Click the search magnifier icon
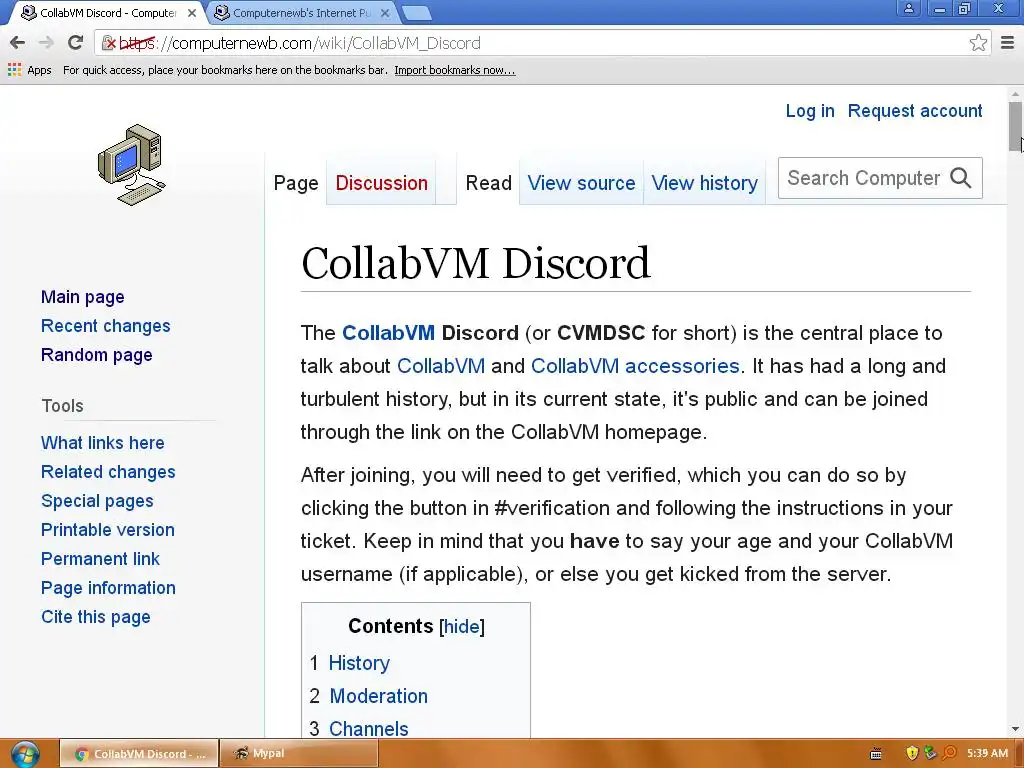Viewport: 1024px width, 768px height. [961, 178]
